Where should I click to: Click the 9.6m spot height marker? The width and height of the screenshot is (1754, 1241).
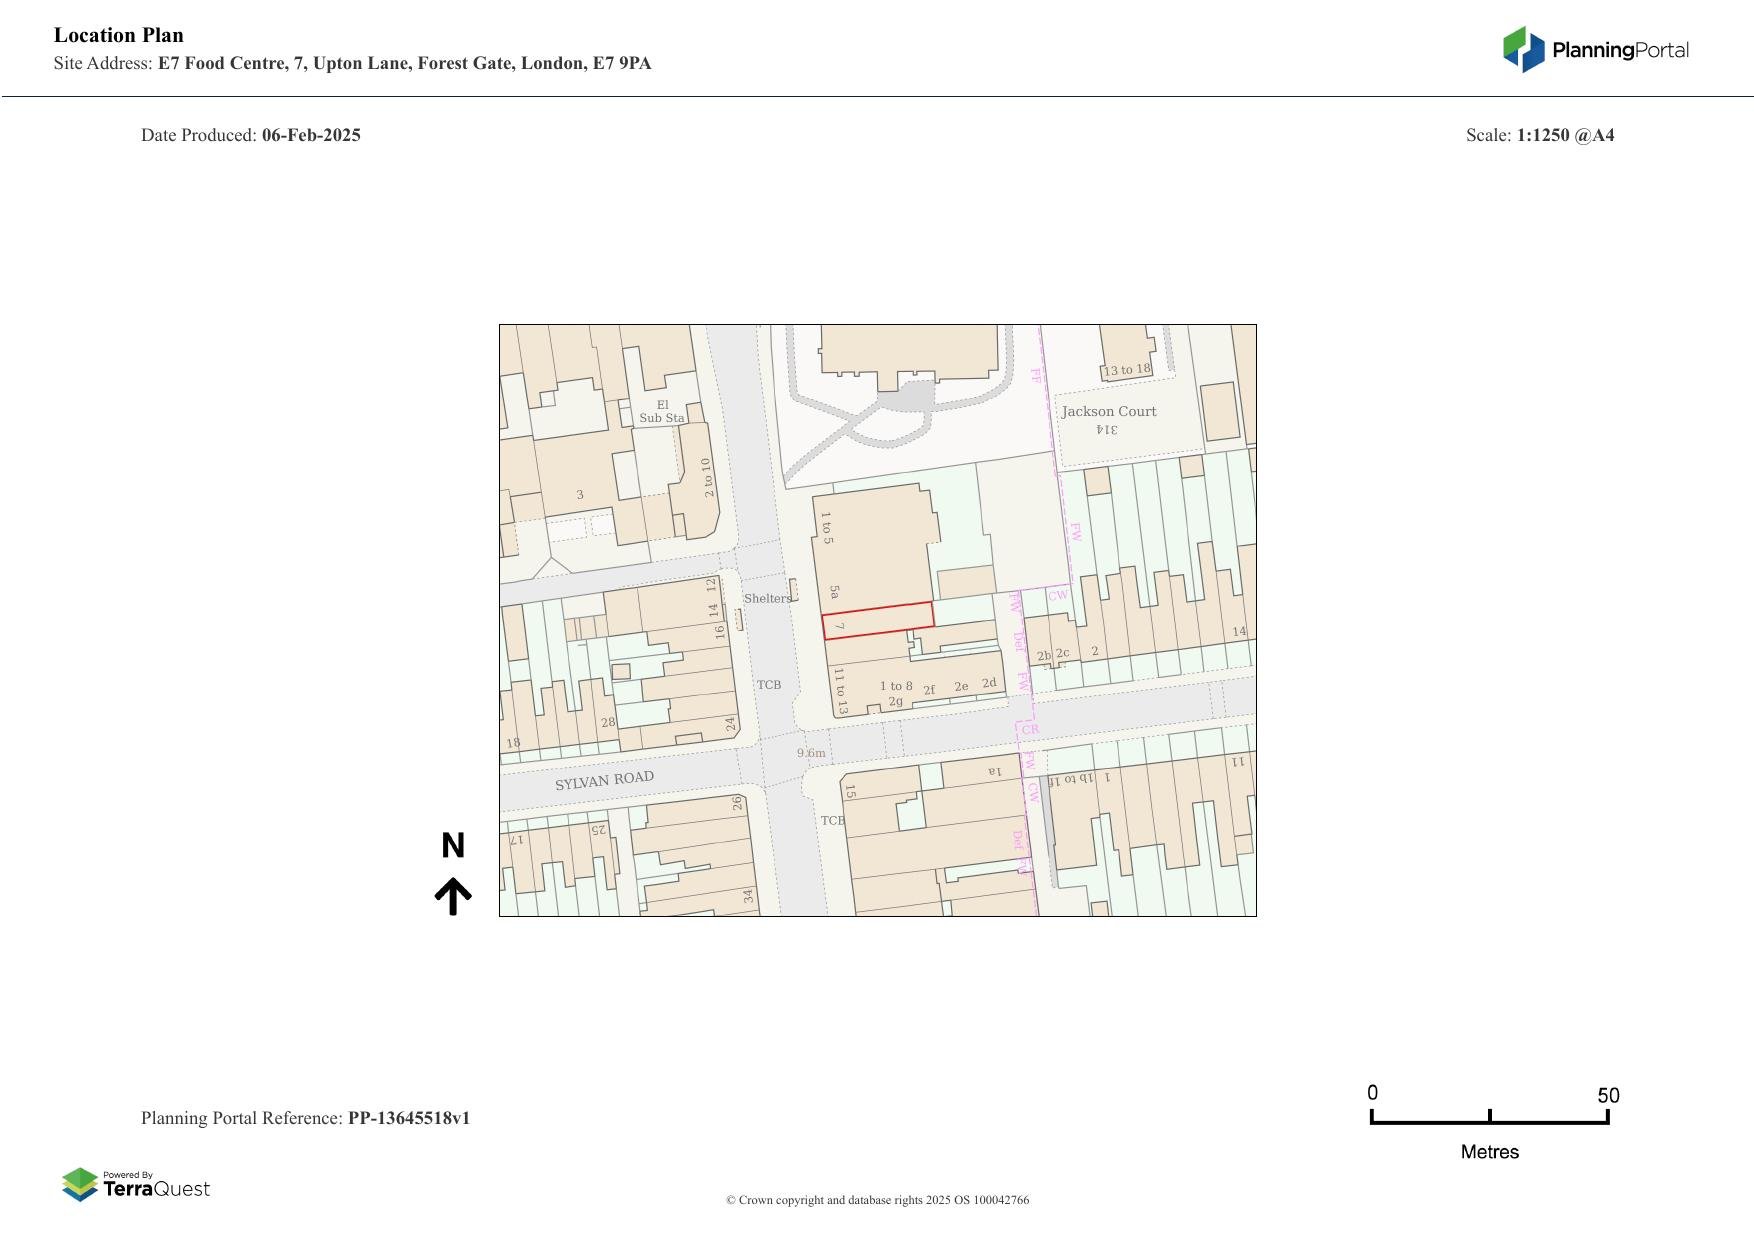click(x=811, y=753)
